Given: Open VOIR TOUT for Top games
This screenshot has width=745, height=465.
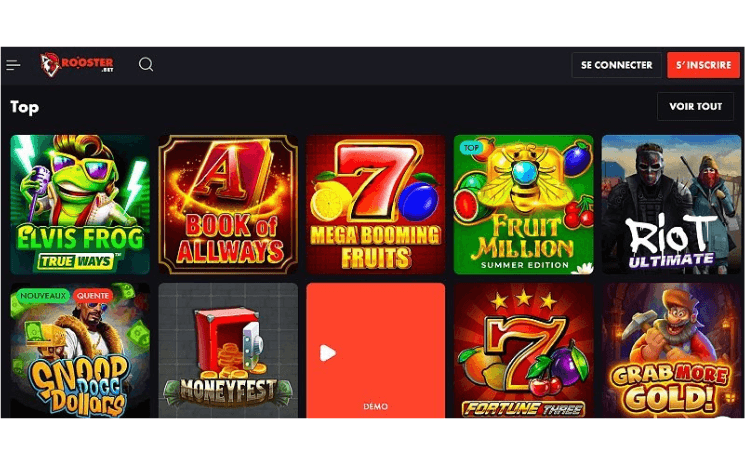Looking at the screenshot, I should point(695,106).
